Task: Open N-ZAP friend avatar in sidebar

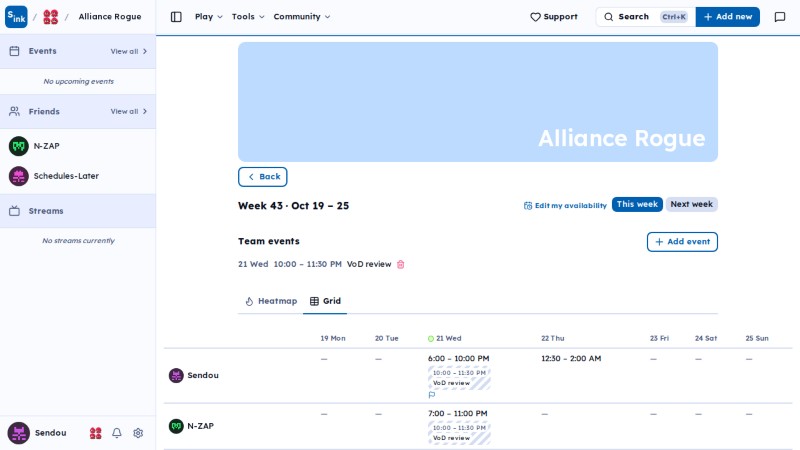Action: [19, 146]
